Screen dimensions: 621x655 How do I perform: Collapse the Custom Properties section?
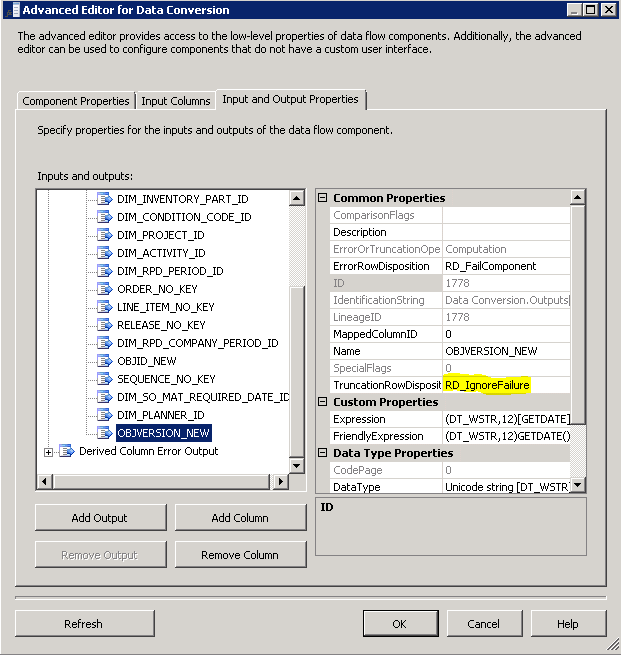coord(323,402)
